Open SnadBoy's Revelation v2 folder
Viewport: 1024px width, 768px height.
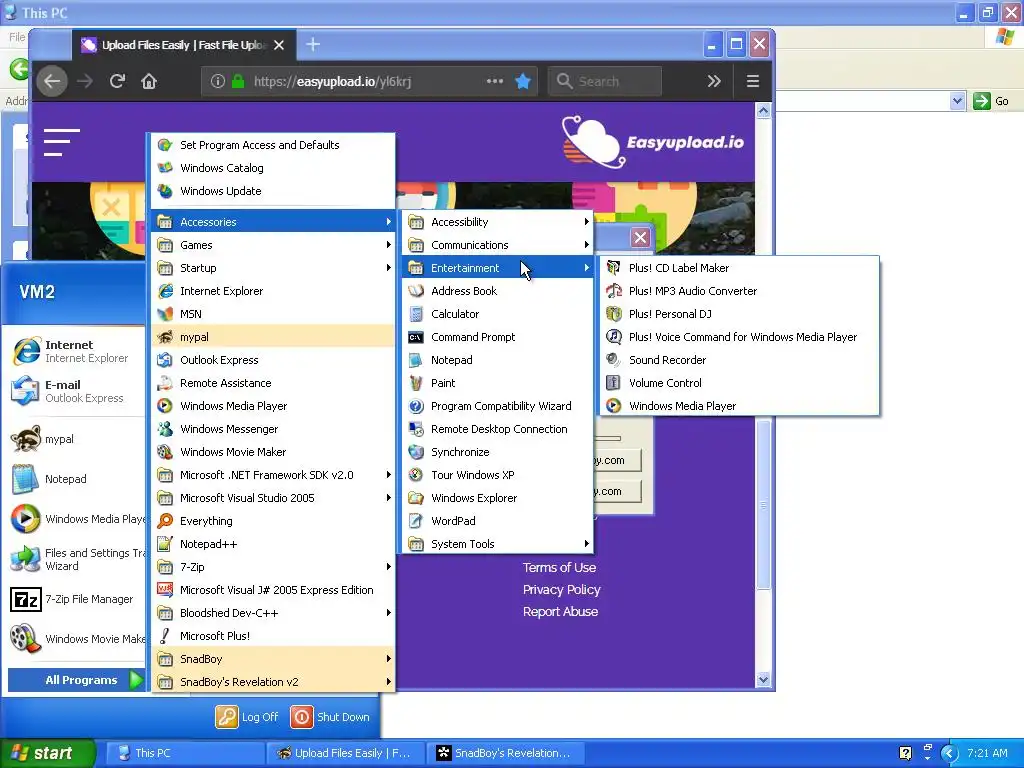coord(273,682)
